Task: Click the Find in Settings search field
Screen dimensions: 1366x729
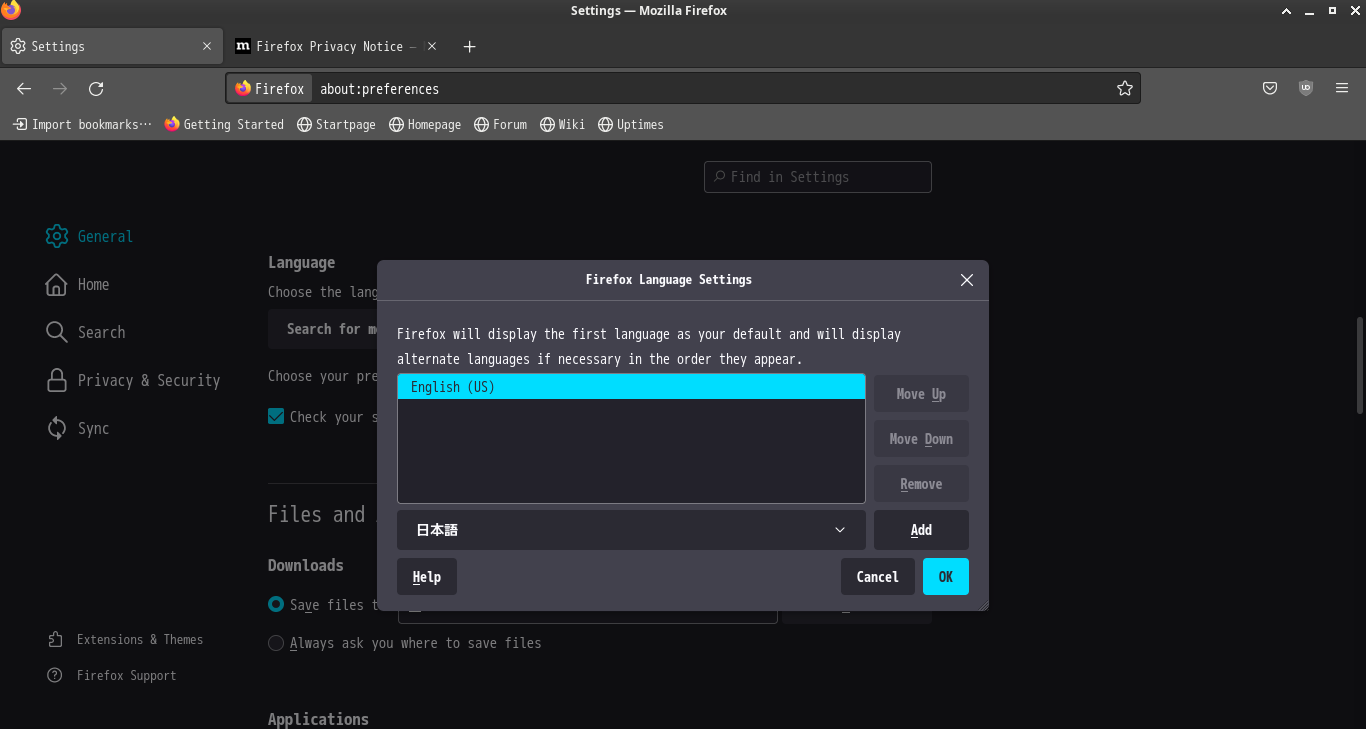Action: point(818,177)
